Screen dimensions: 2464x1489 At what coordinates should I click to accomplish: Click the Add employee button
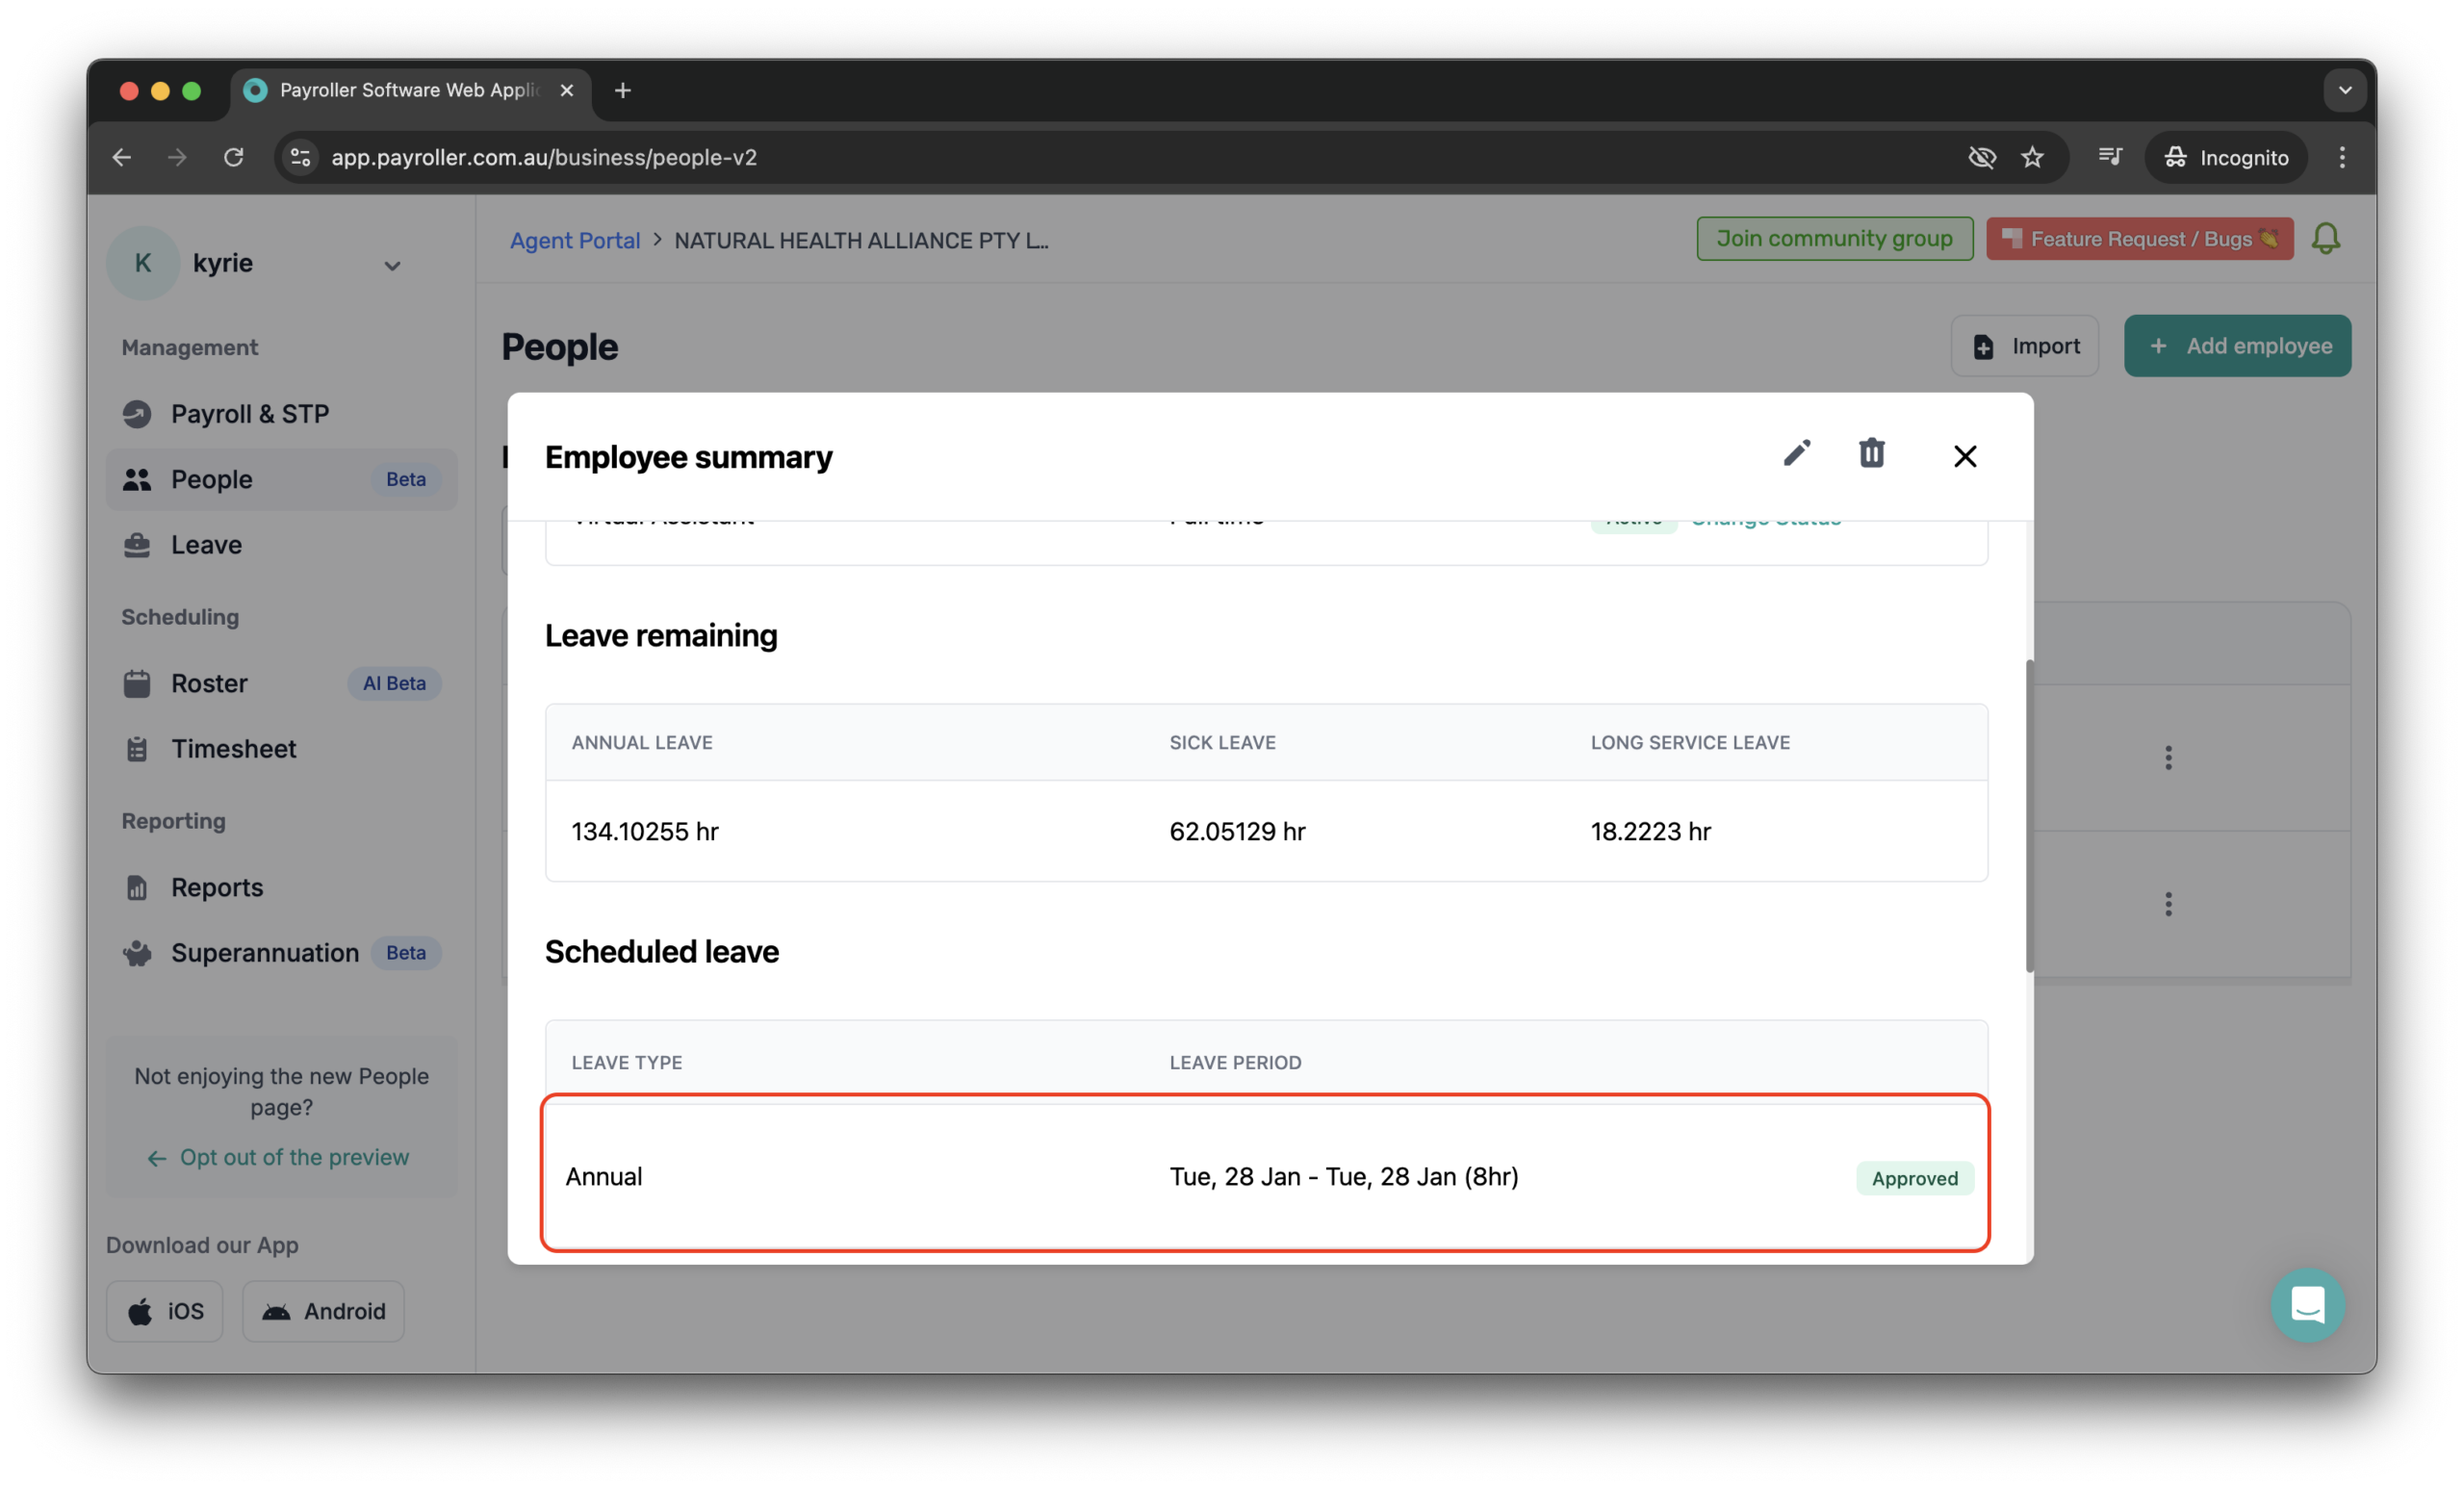coord(2237,345)
